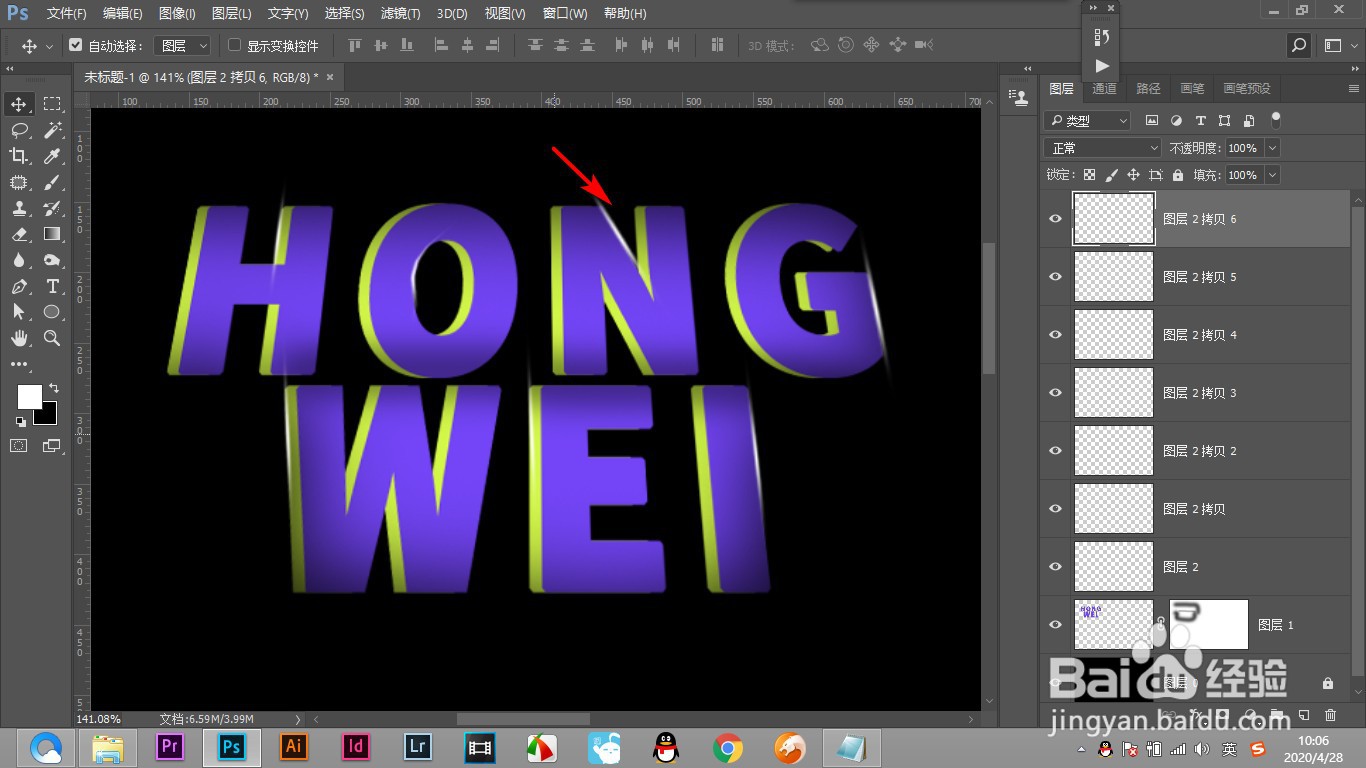
Task: Toggle visibility of layer 图层 2 拷贝 5
Action: [1055, 276]
